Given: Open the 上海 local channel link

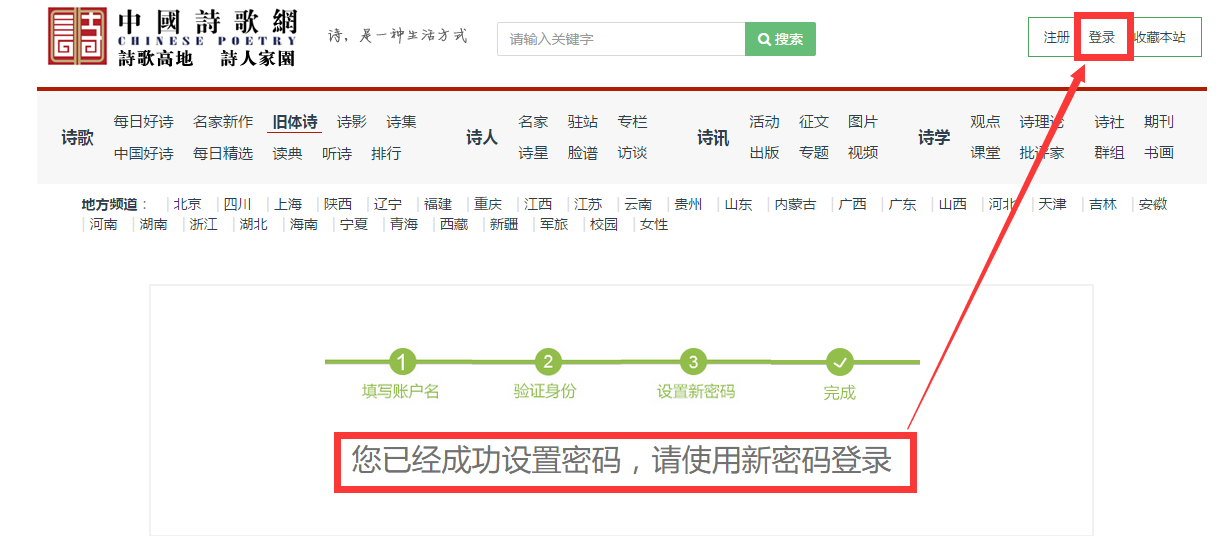Looking at the screenshot, I should (288, 204).
